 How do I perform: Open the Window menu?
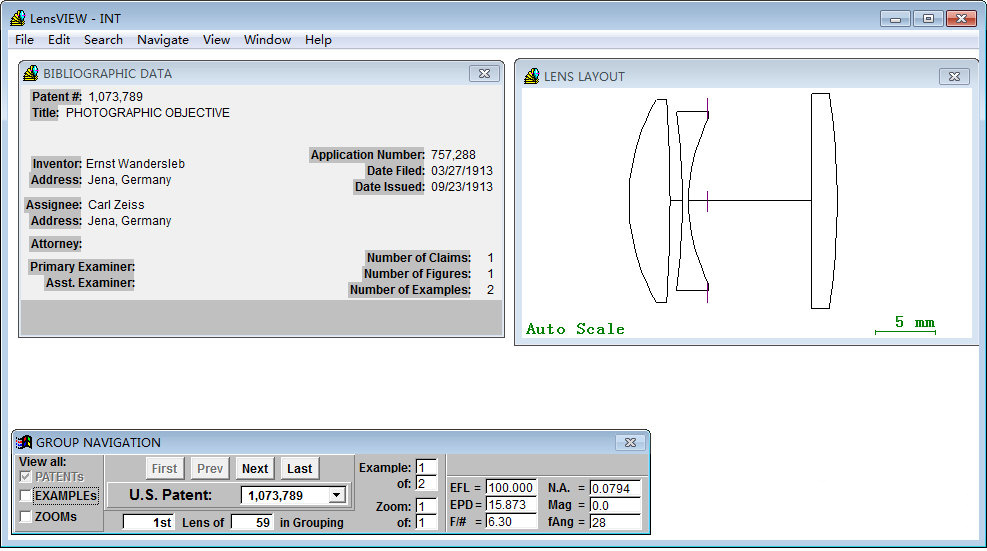pyautogui.click(x=267, y=40)
